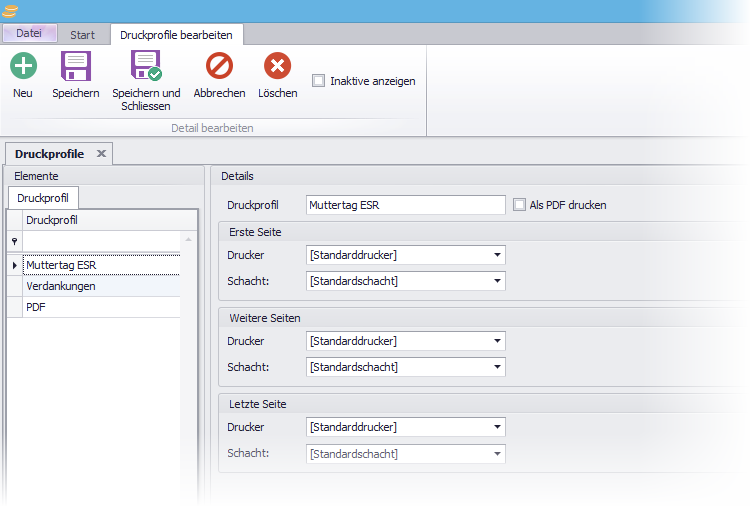The height and width of the screenshot is (507, 751).
Task: Click the Druckprofil column header
Action: click(x=100, y=220)
